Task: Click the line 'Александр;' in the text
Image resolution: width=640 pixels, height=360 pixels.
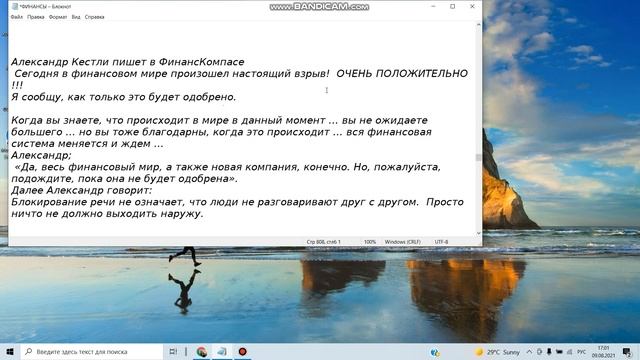Action: click(x=41, y=156)
